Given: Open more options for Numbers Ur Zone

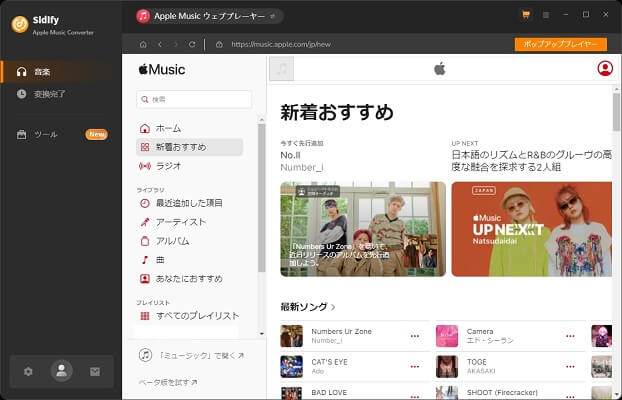Looking at the screenshot, I should 415,336.
